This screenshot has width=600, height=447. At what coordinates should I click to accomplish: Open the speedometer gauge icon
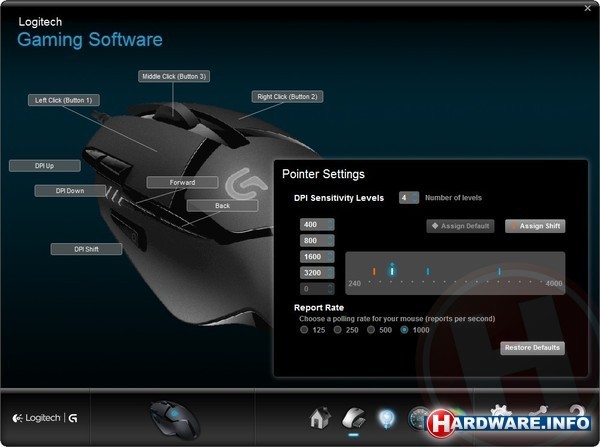418,419
